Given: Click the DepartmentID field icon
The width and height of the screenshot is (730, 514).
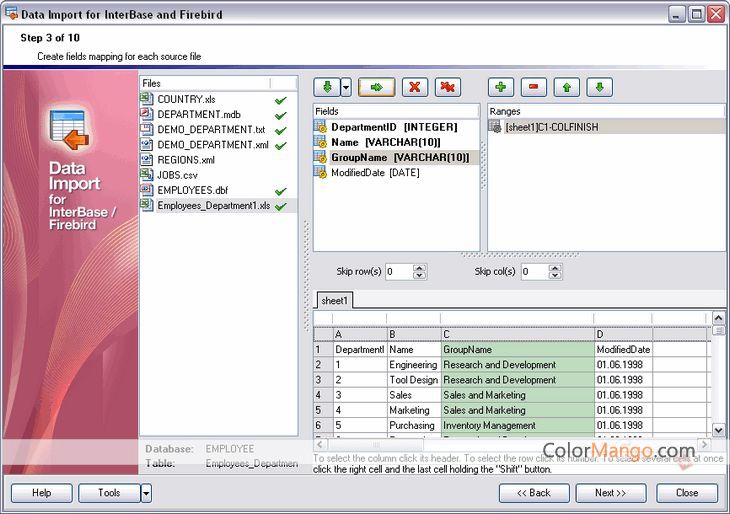Looking at the screenshot, I should 320,127.
